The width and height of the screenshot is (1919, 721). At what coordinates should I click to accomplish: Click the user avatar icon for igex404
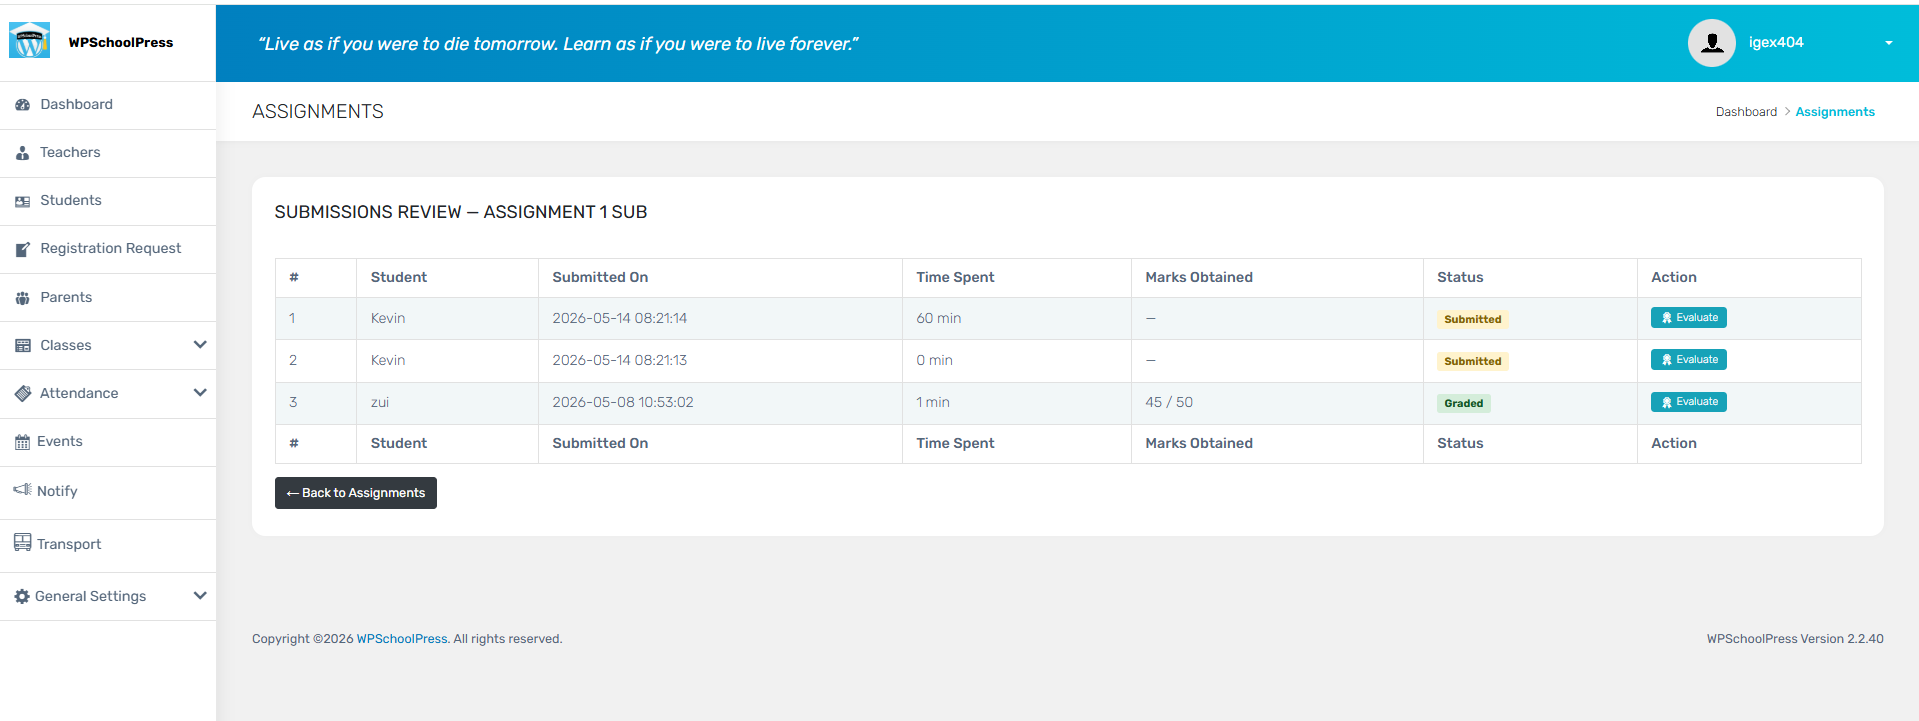1711,43
